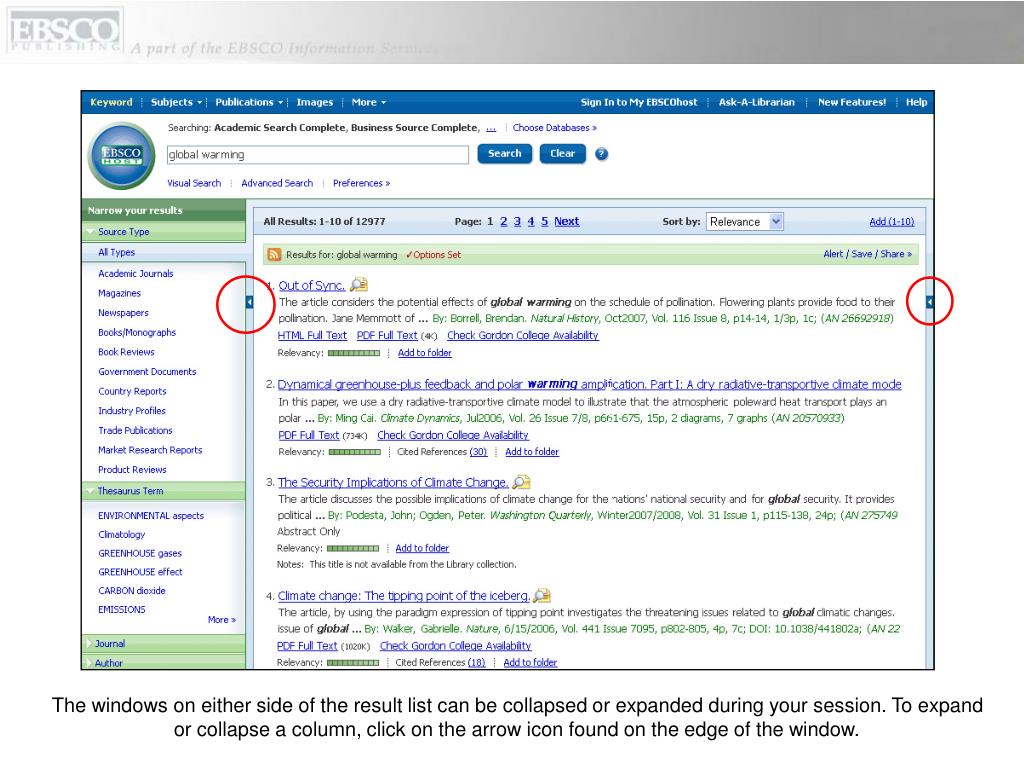
Task: Open Choose Databases link
Action: pos(554,127)
